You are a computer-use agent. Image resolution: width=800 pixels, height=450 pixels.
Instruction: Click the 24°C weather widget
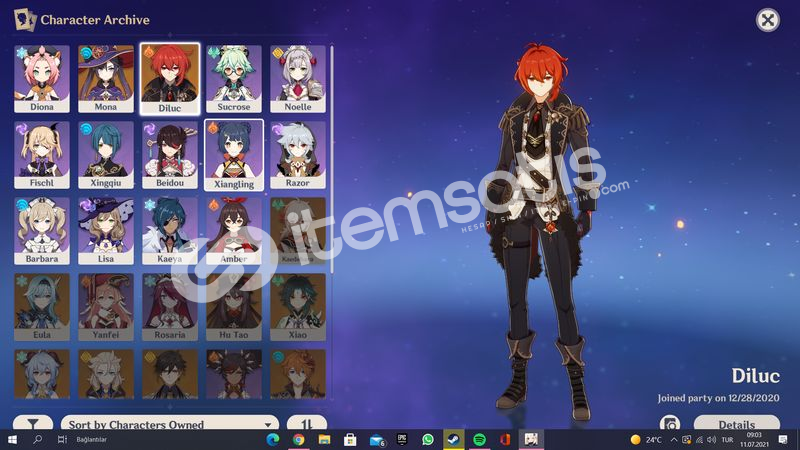coord(646,440)
